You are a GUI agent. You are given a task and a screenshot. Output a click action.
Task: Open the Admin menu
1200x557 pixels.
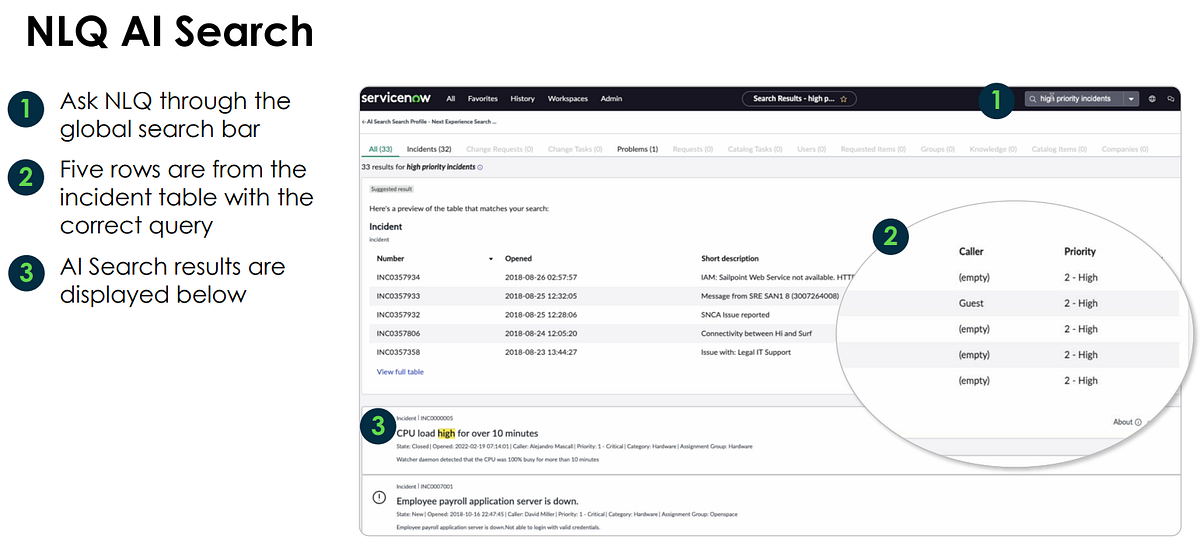pyautogui.click(x=611, y=99)
